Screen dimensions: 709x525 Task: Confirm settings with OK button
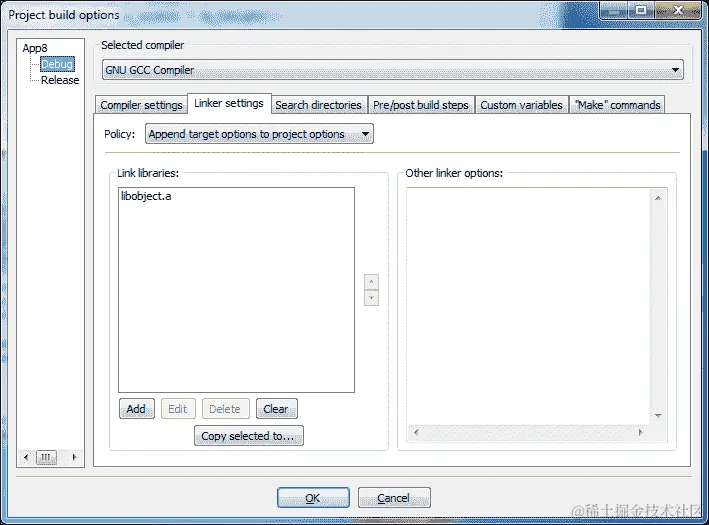coord(313,498)
